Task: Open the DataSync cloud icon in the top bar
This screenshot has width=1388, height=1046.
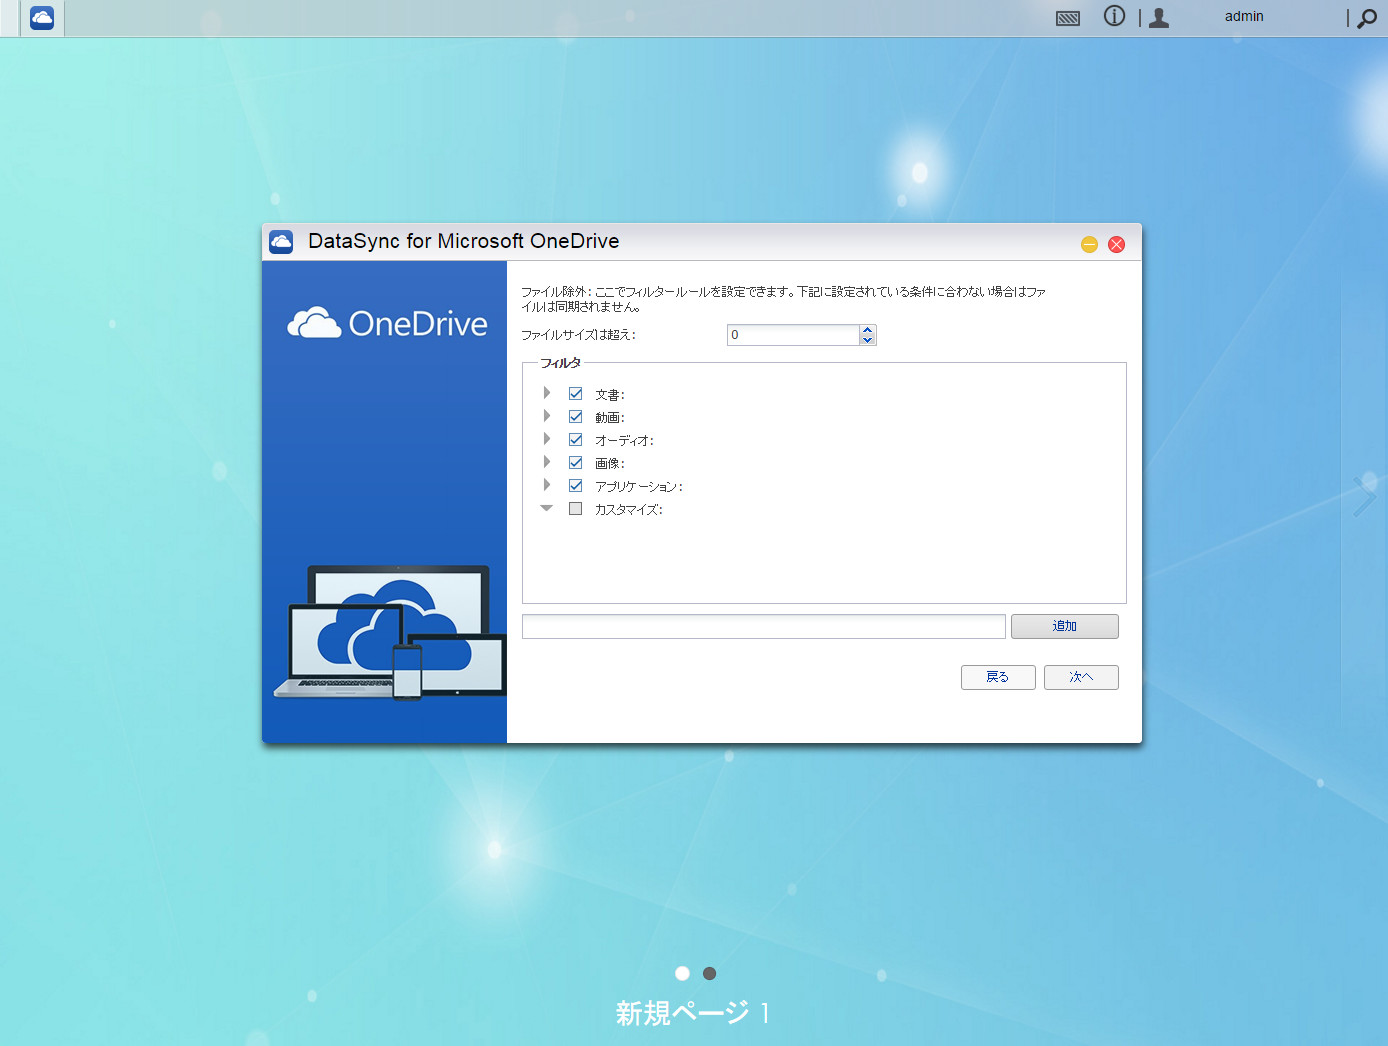Action: click(x=42, y=18)
